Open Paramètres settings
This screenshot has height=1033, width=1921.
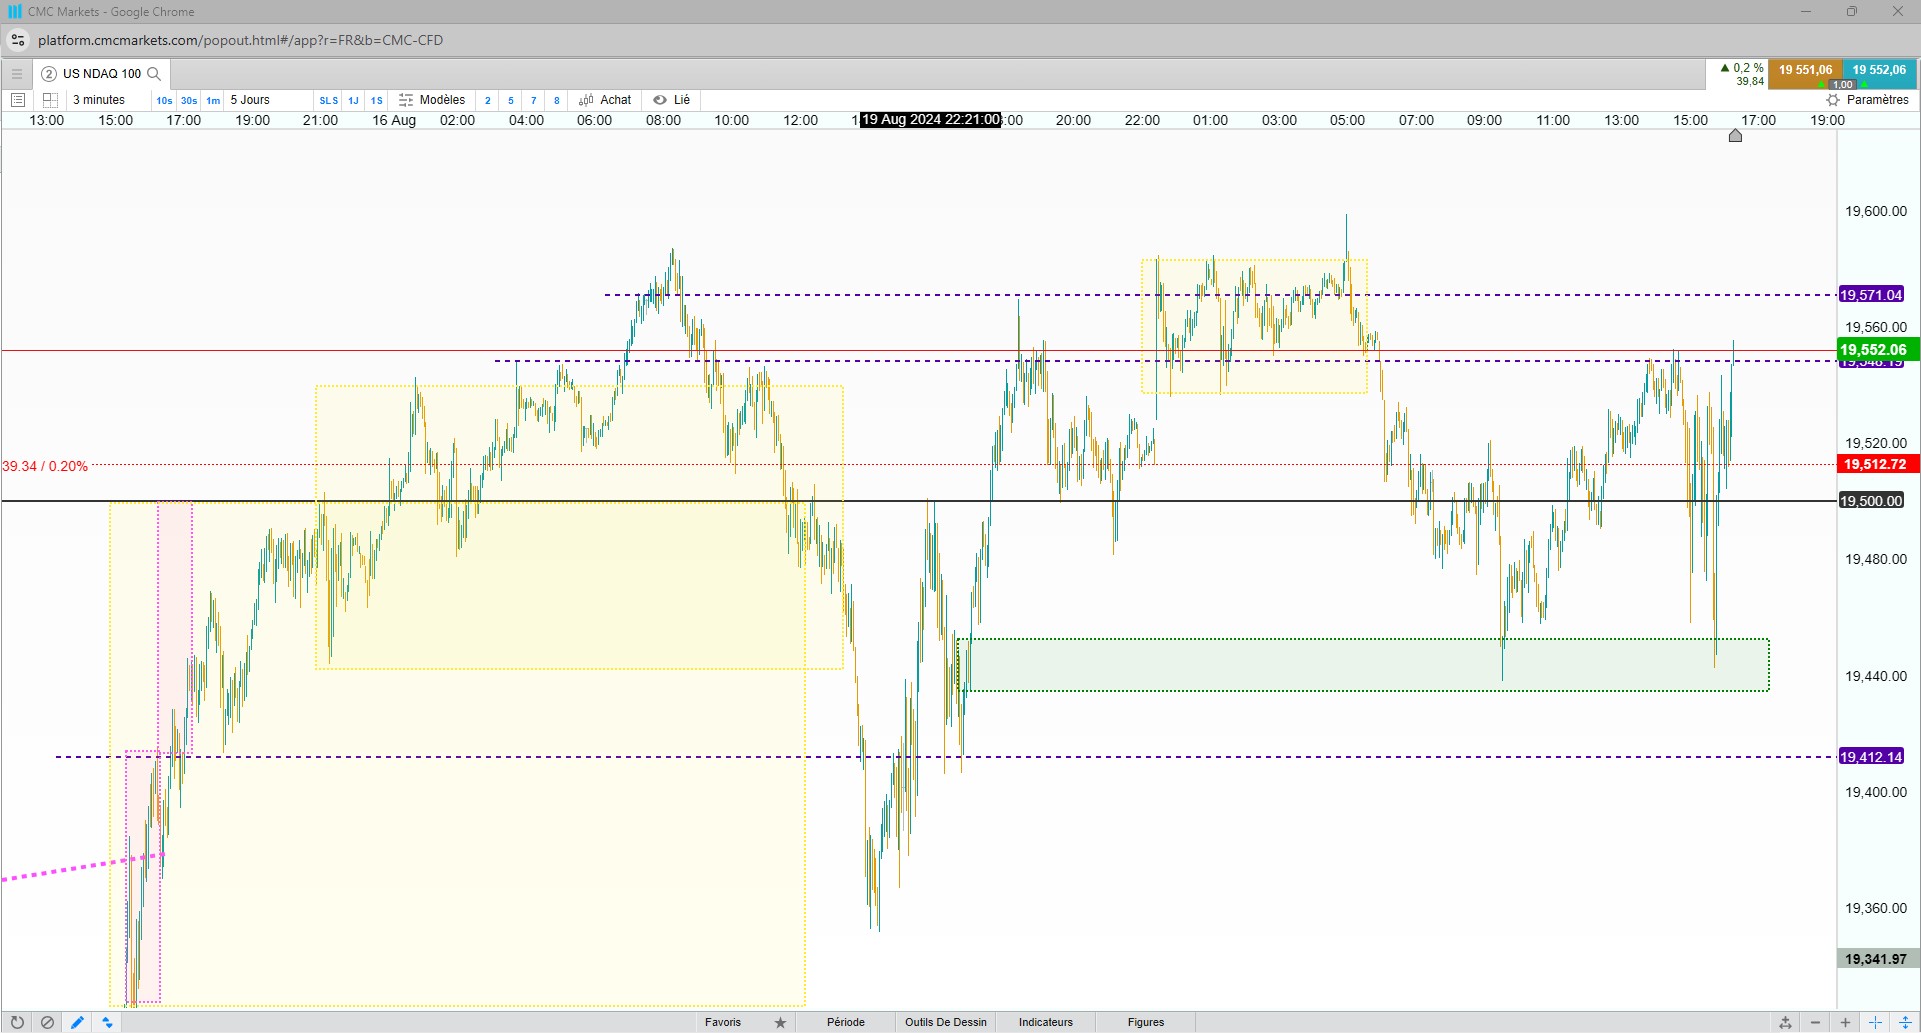[x=1867, y=100]
